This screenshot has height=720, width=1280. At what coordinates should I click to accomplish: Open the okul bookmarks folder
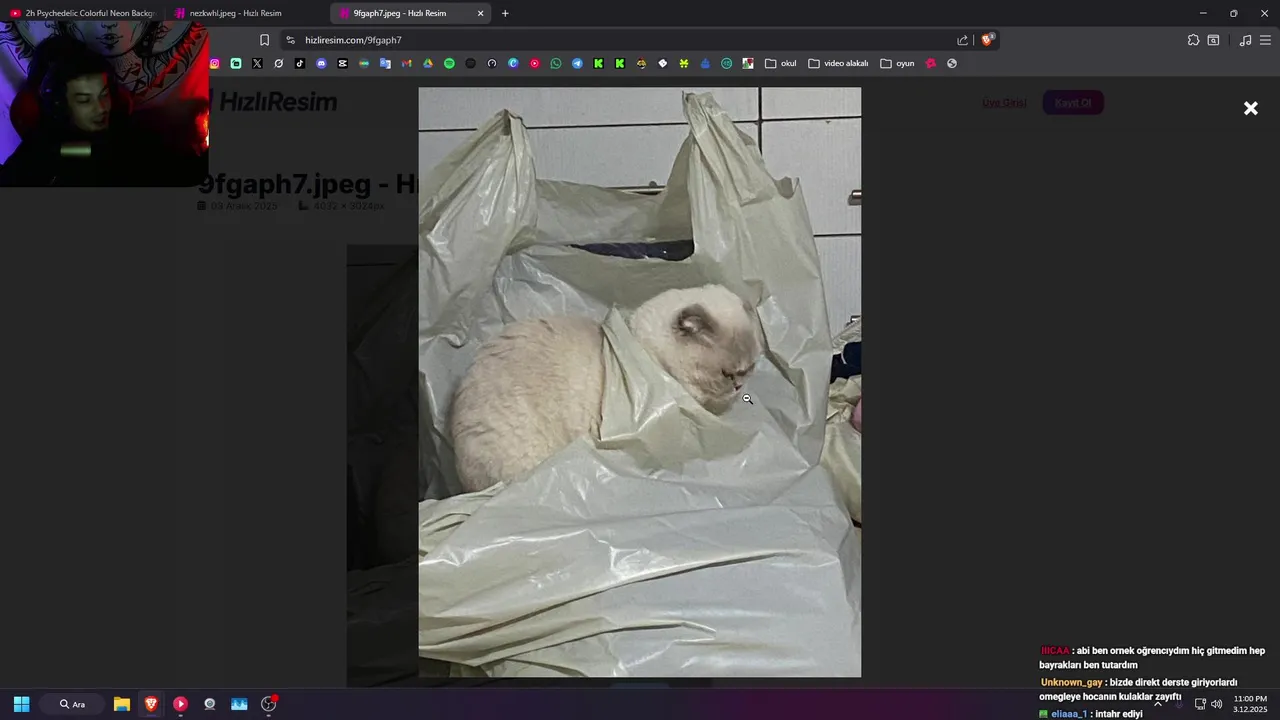781,63
